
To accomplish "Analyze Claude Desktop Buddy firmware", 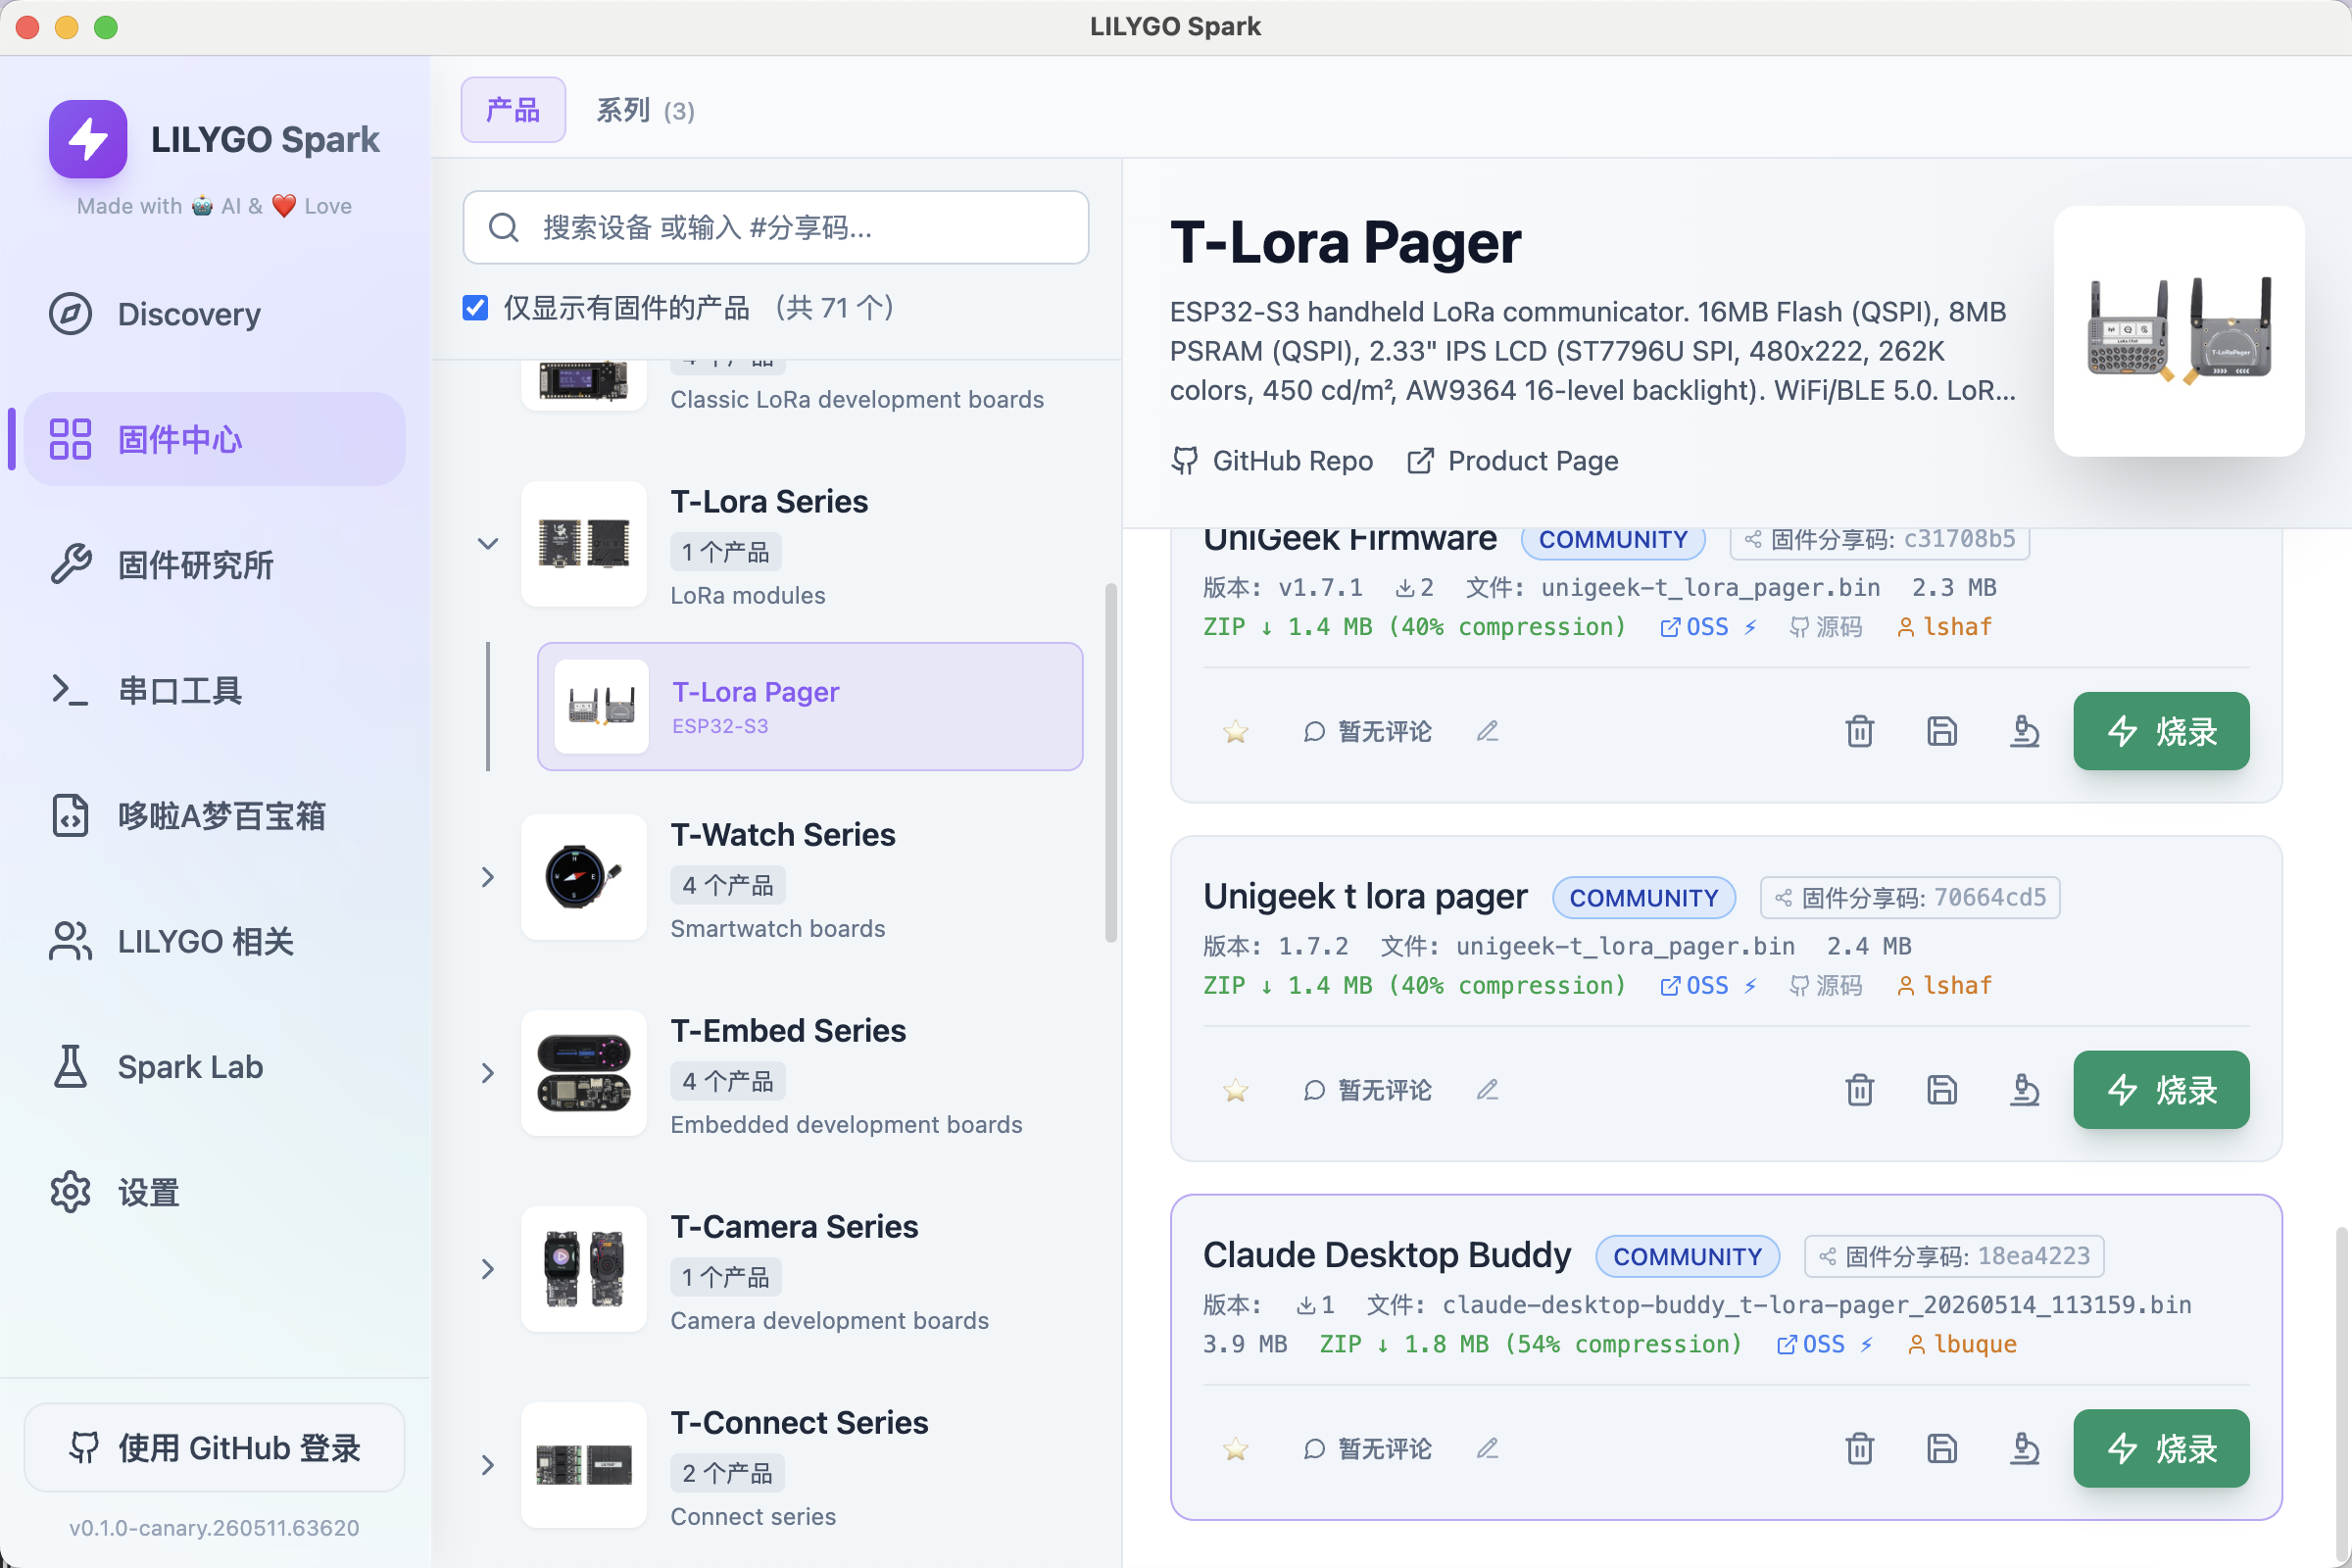I will [x=2025, y=1449].
